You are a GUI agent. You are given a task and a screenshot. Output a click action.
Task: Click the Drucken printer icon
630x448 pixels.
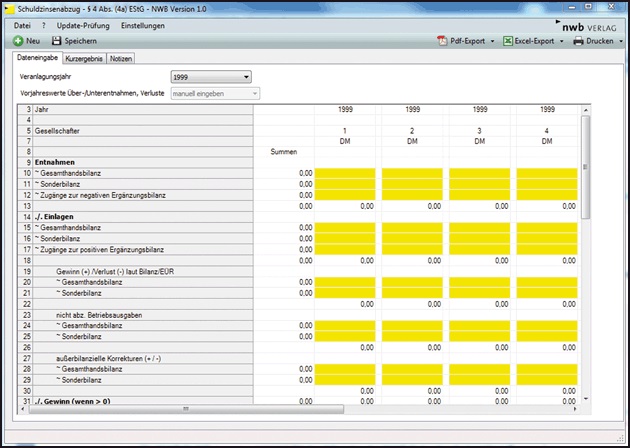(x=578, y=41)
